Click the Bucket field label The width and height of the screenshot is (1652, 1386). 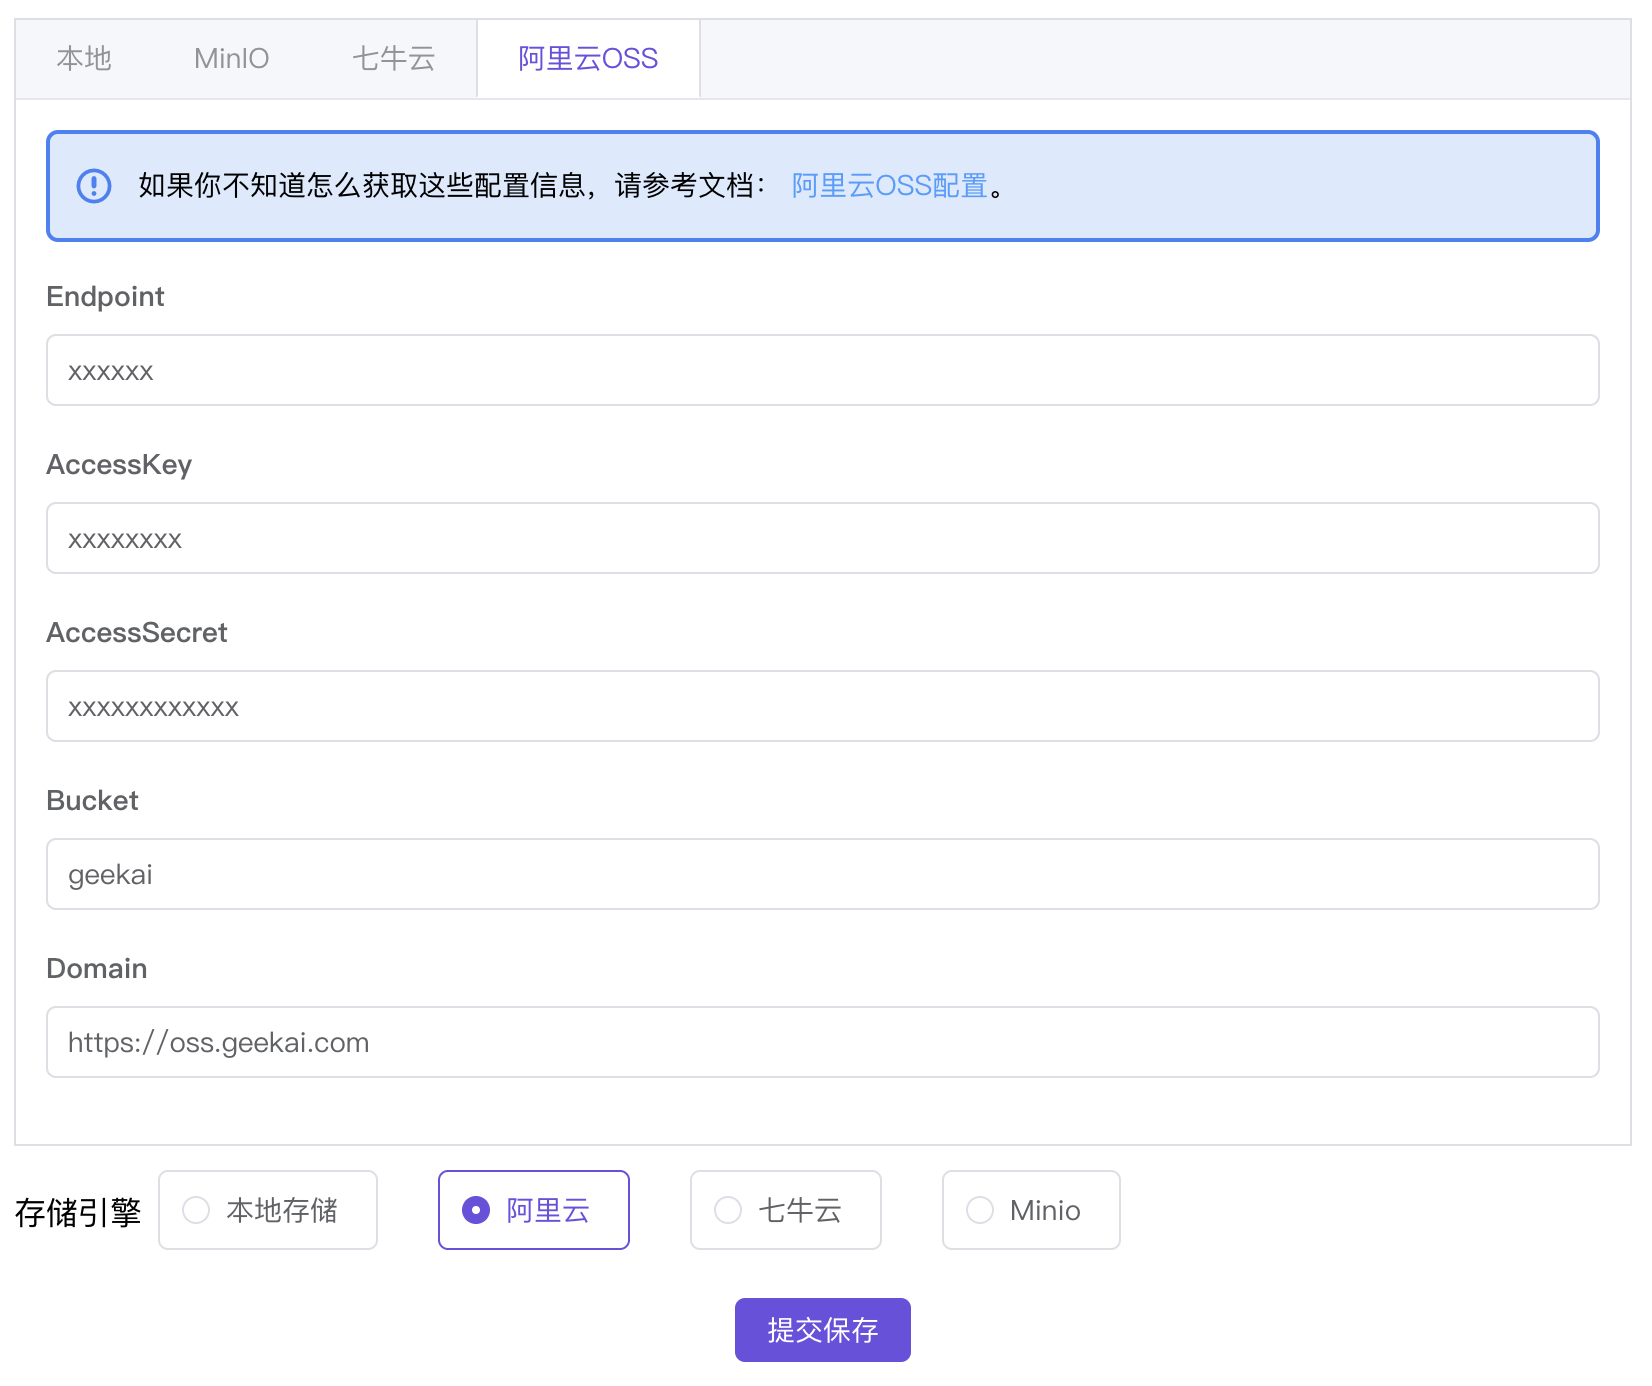coord(92,801)
